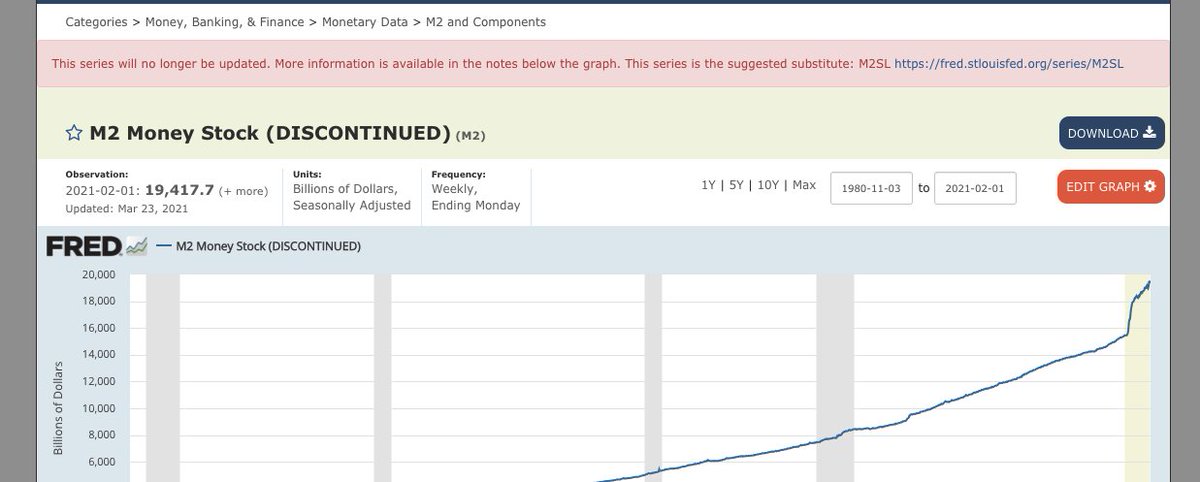Go to Monetary Data breadcrumb

(x=364, y=22)
